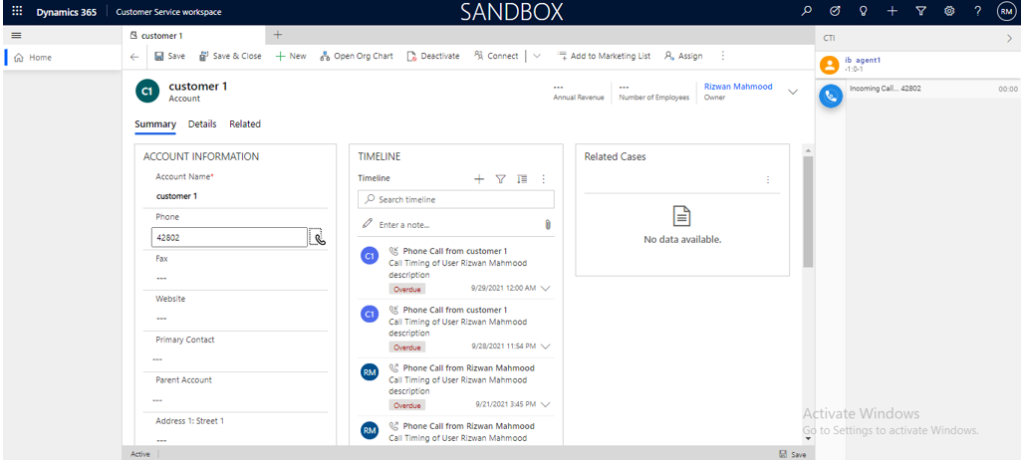The width and height of the screenshot is (1024, 460).
Task: Open the task flow target icon in top bar
Action: pyautogui.click(x=835, y=11)
